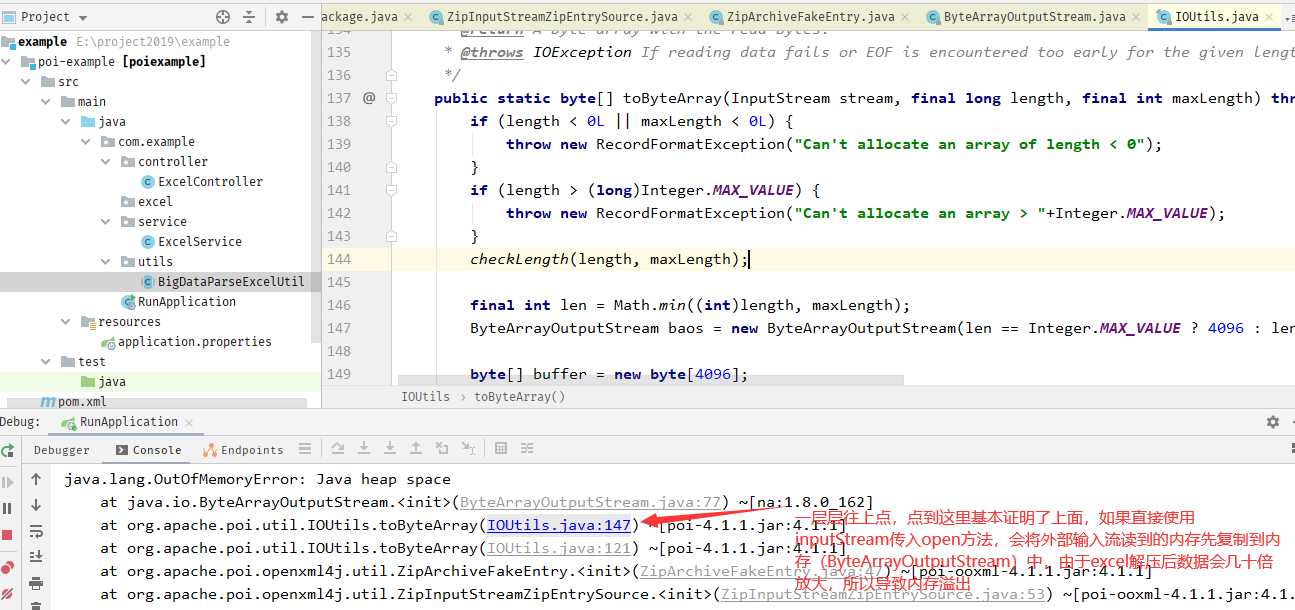Image resolution: width=1295 pixels, height=610 pixels.
Task: Switch to the Debugger tab
Action: [61, 450]
